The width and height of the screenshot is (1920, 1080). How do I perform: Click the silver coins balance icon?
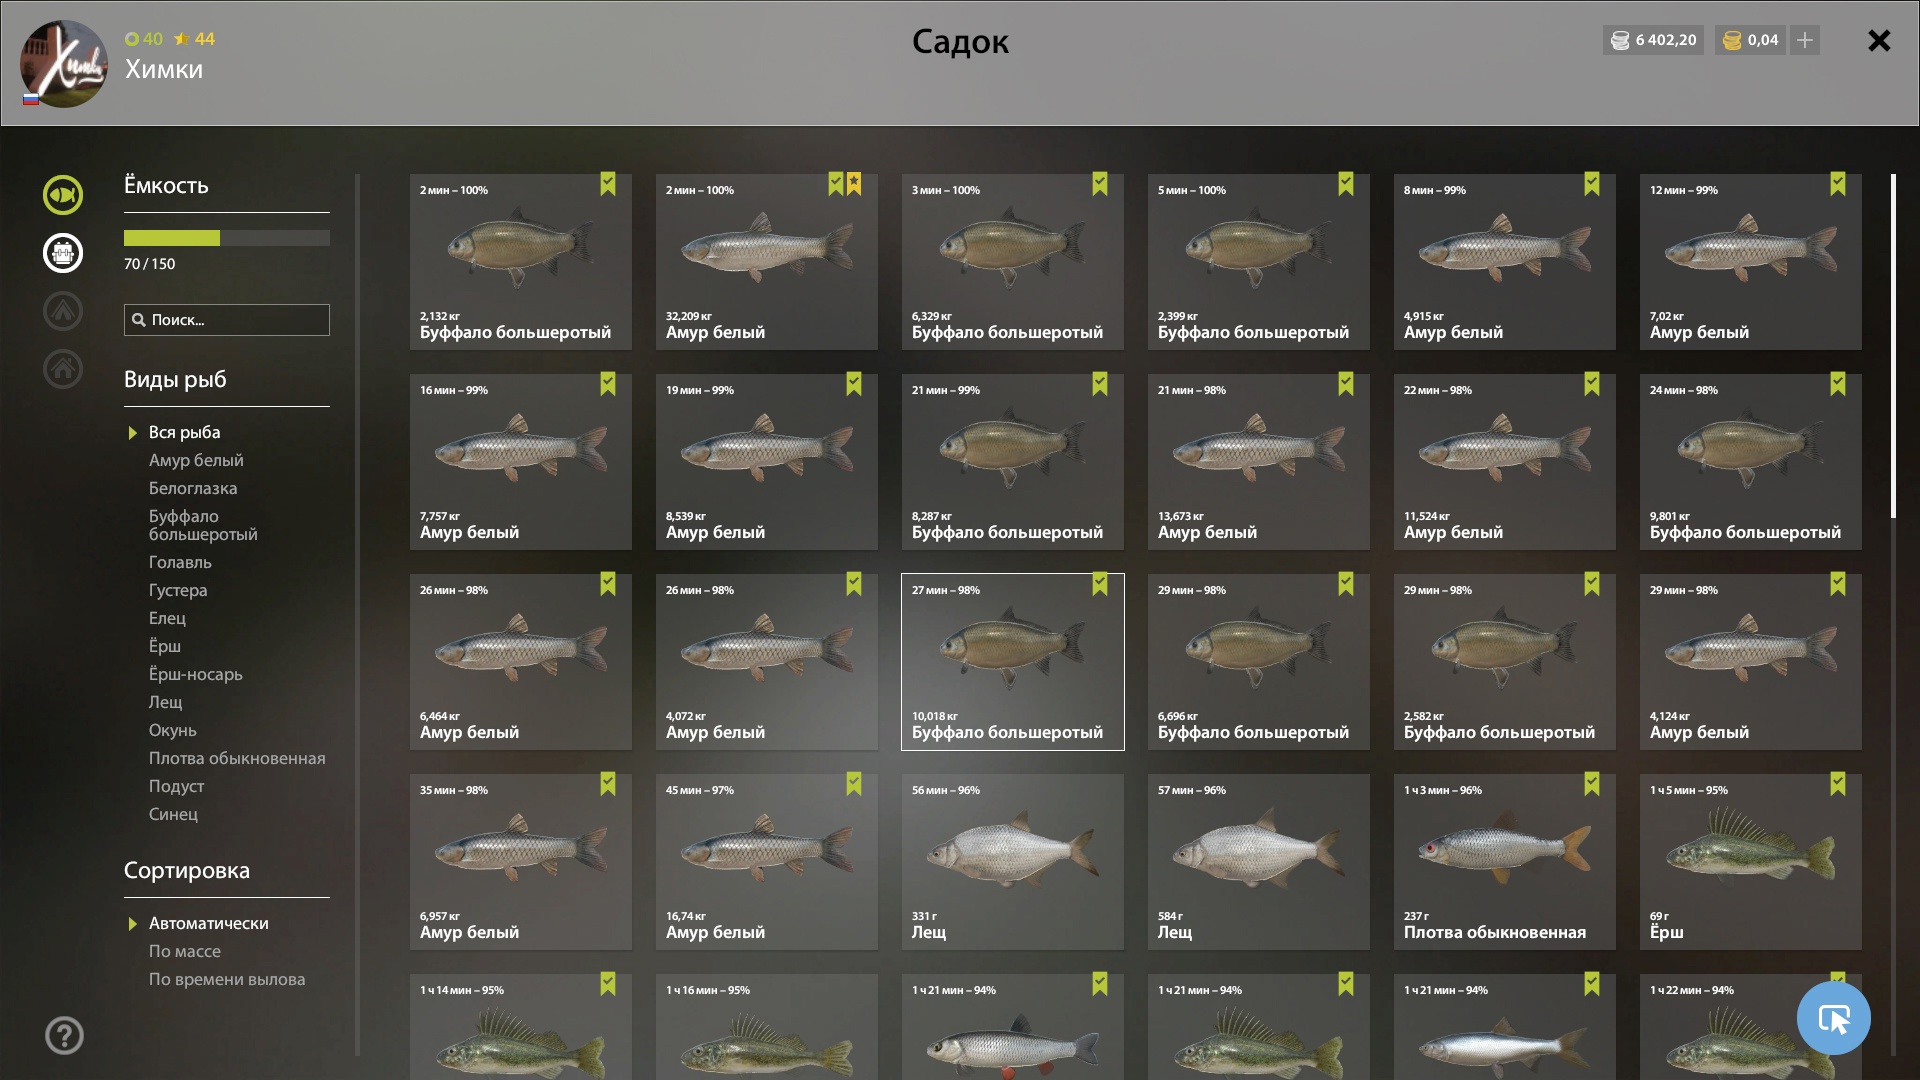[x=1620, y=40]
